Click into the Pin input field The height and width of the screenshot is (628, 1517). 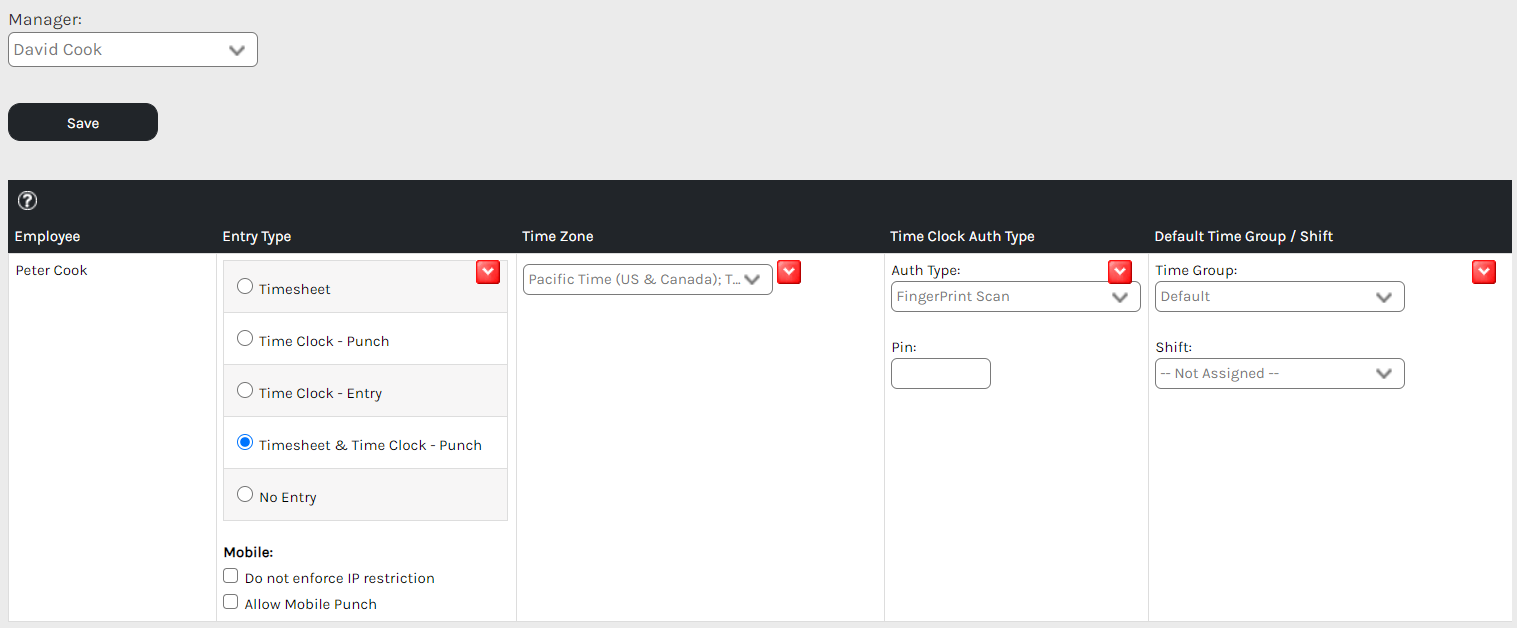[940, 374]
